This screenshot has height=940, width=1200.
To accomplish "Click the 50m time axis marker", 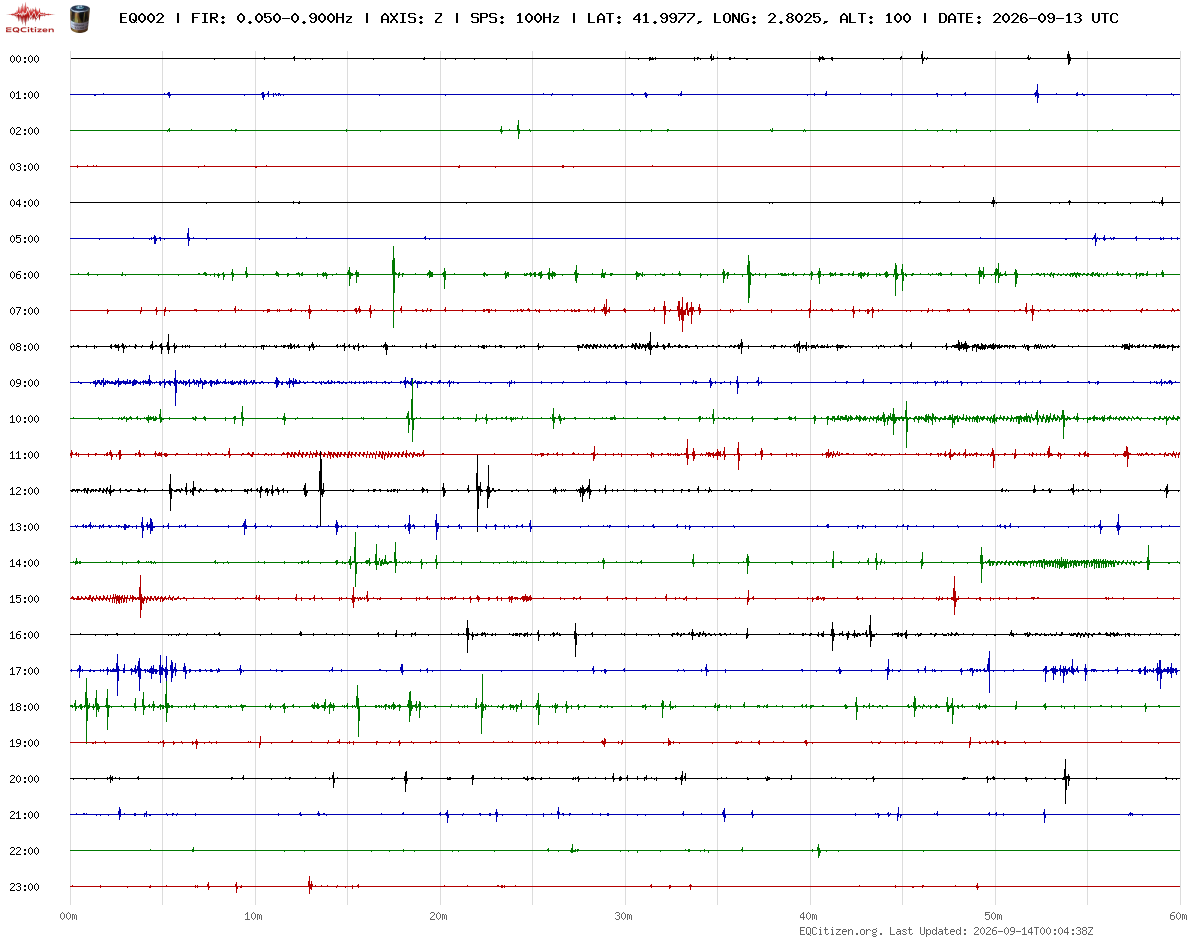I will (994, 916).
